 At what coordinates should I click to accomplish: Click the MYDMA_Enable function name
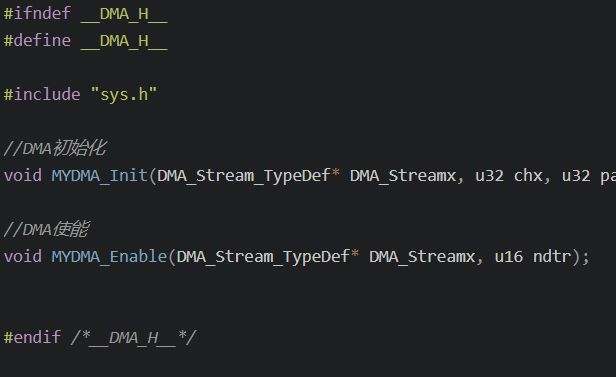coord(109,256)
